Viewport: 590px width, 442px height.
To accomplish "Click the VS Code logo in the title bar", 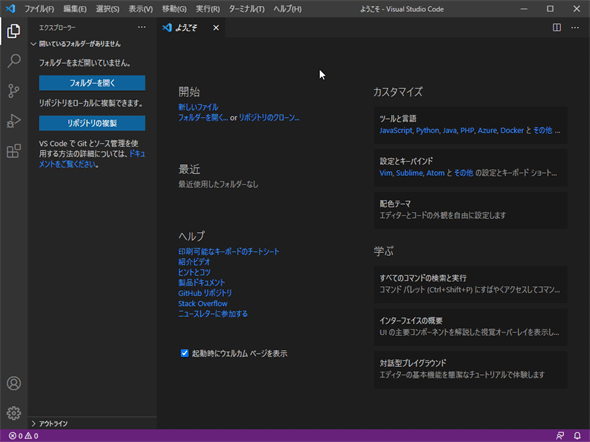I will pyautogui.click(x=11, y=8).
